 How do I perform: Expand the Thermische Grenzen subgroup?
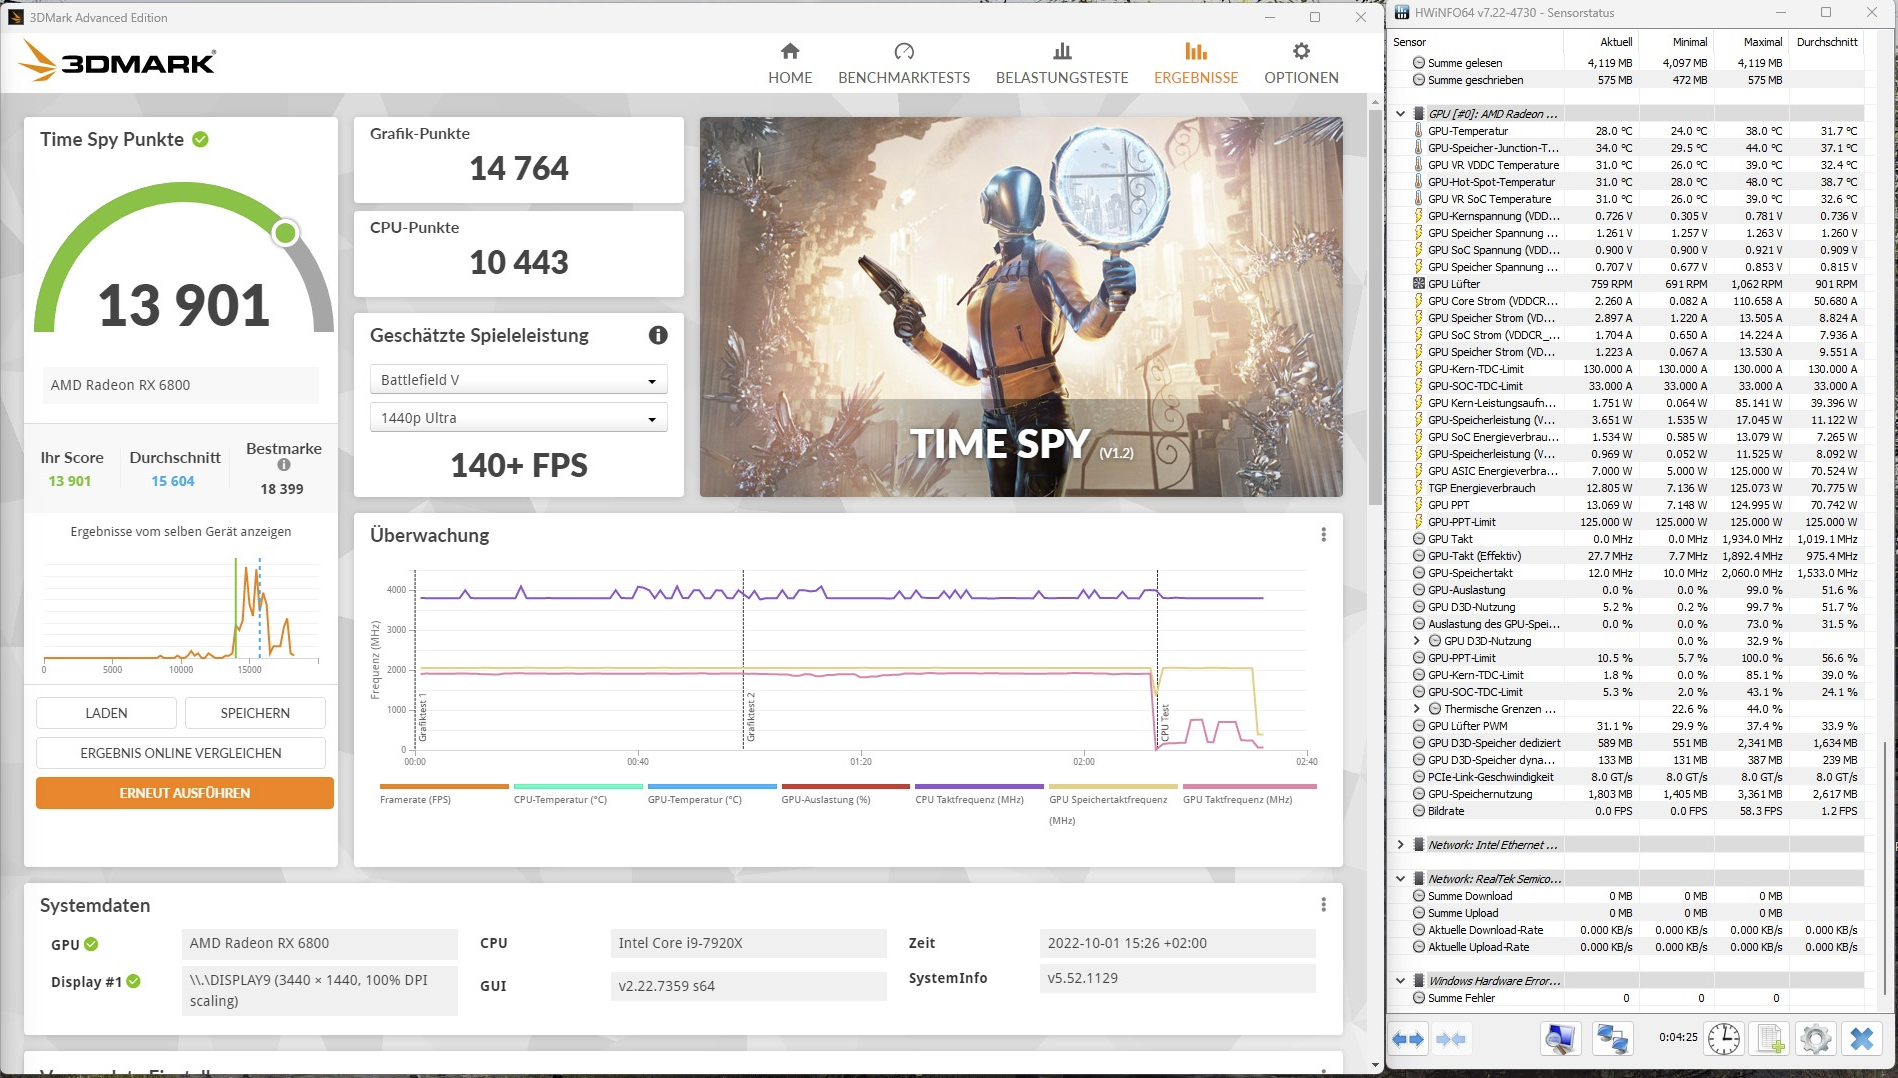(x=1417, y=709)
